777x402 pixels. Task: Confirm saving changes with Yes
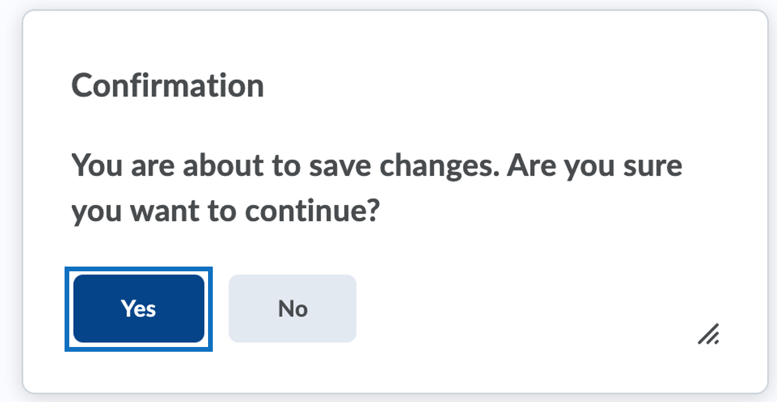pos(138,308)
